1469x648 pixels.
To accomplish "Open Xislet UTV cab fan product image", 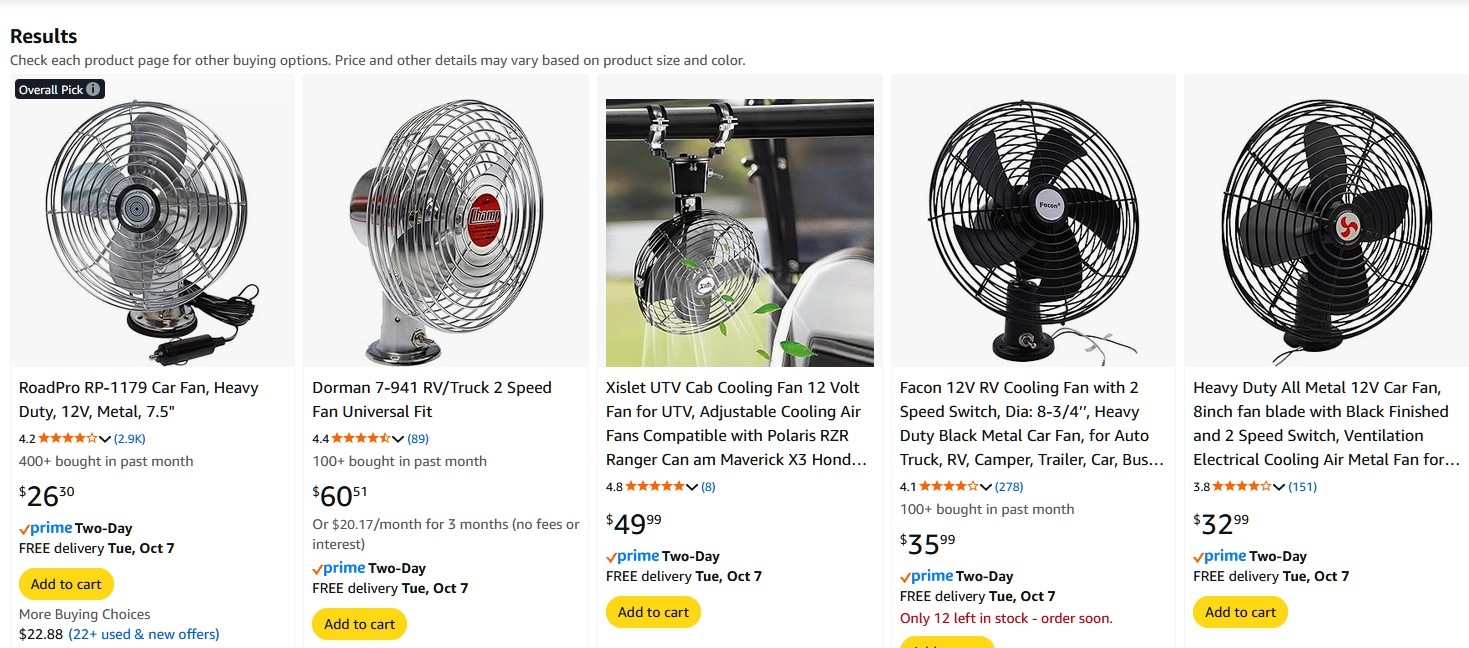I will [739, 232].
